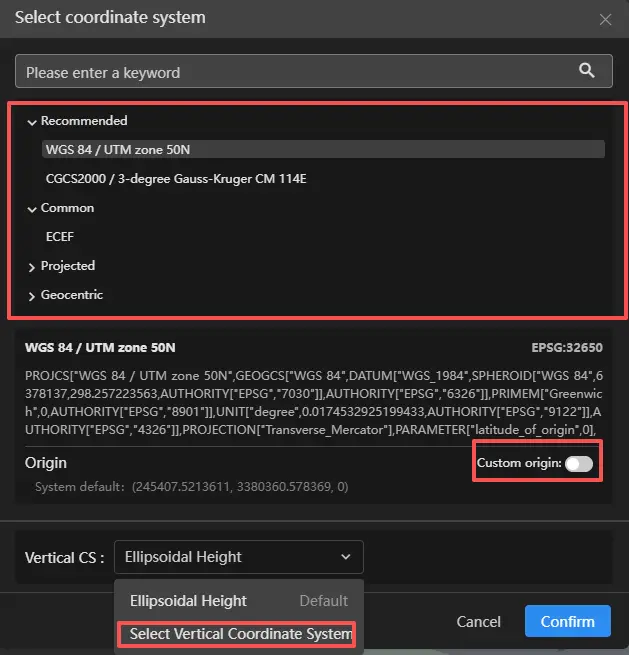Choose CGCS2000 3-degree Gauss-Kruger CM 114E
Viewport: 629px width, 655px height.
point(175,179)
